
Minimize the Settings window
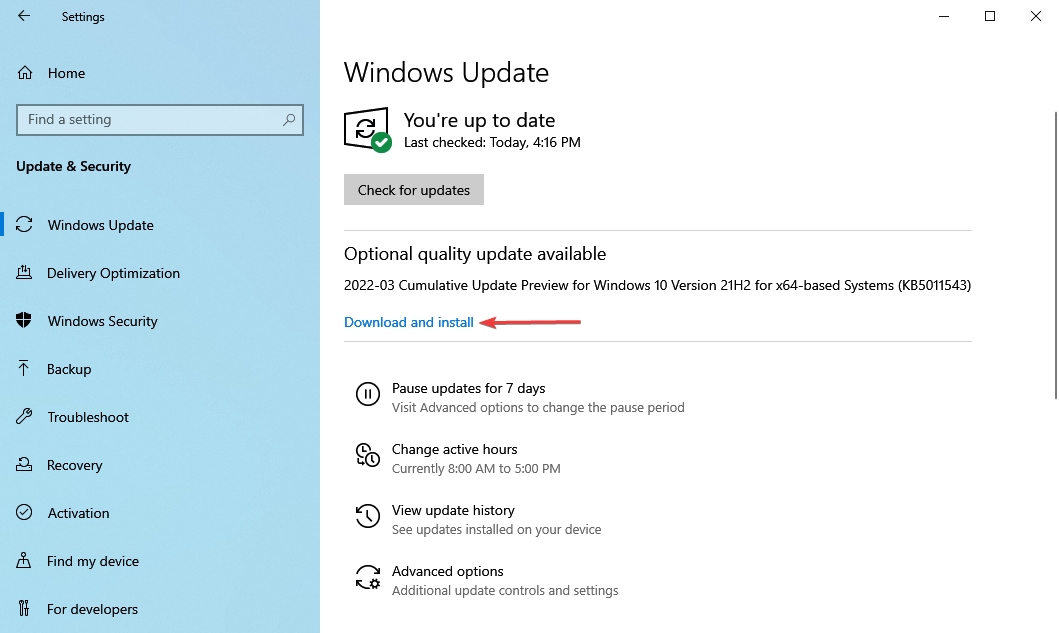[x=944, y=16]
